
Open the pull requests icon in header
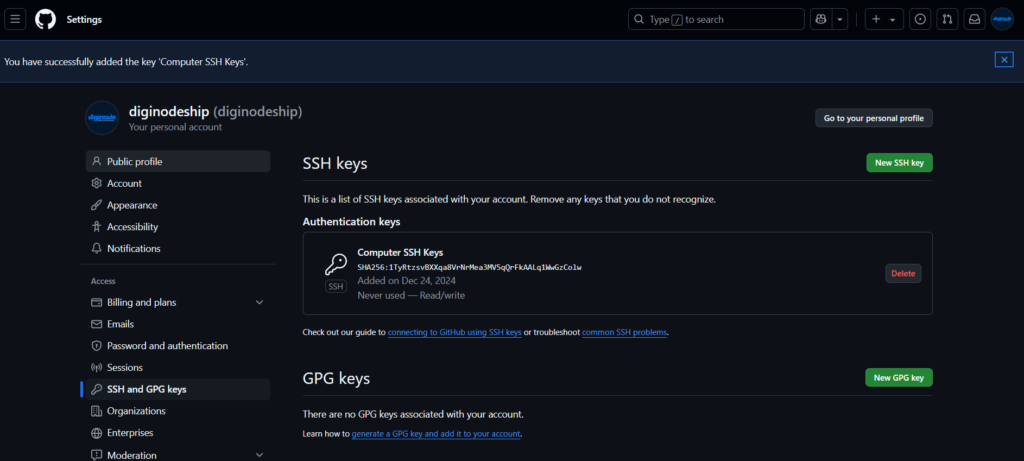coord(947,20)
